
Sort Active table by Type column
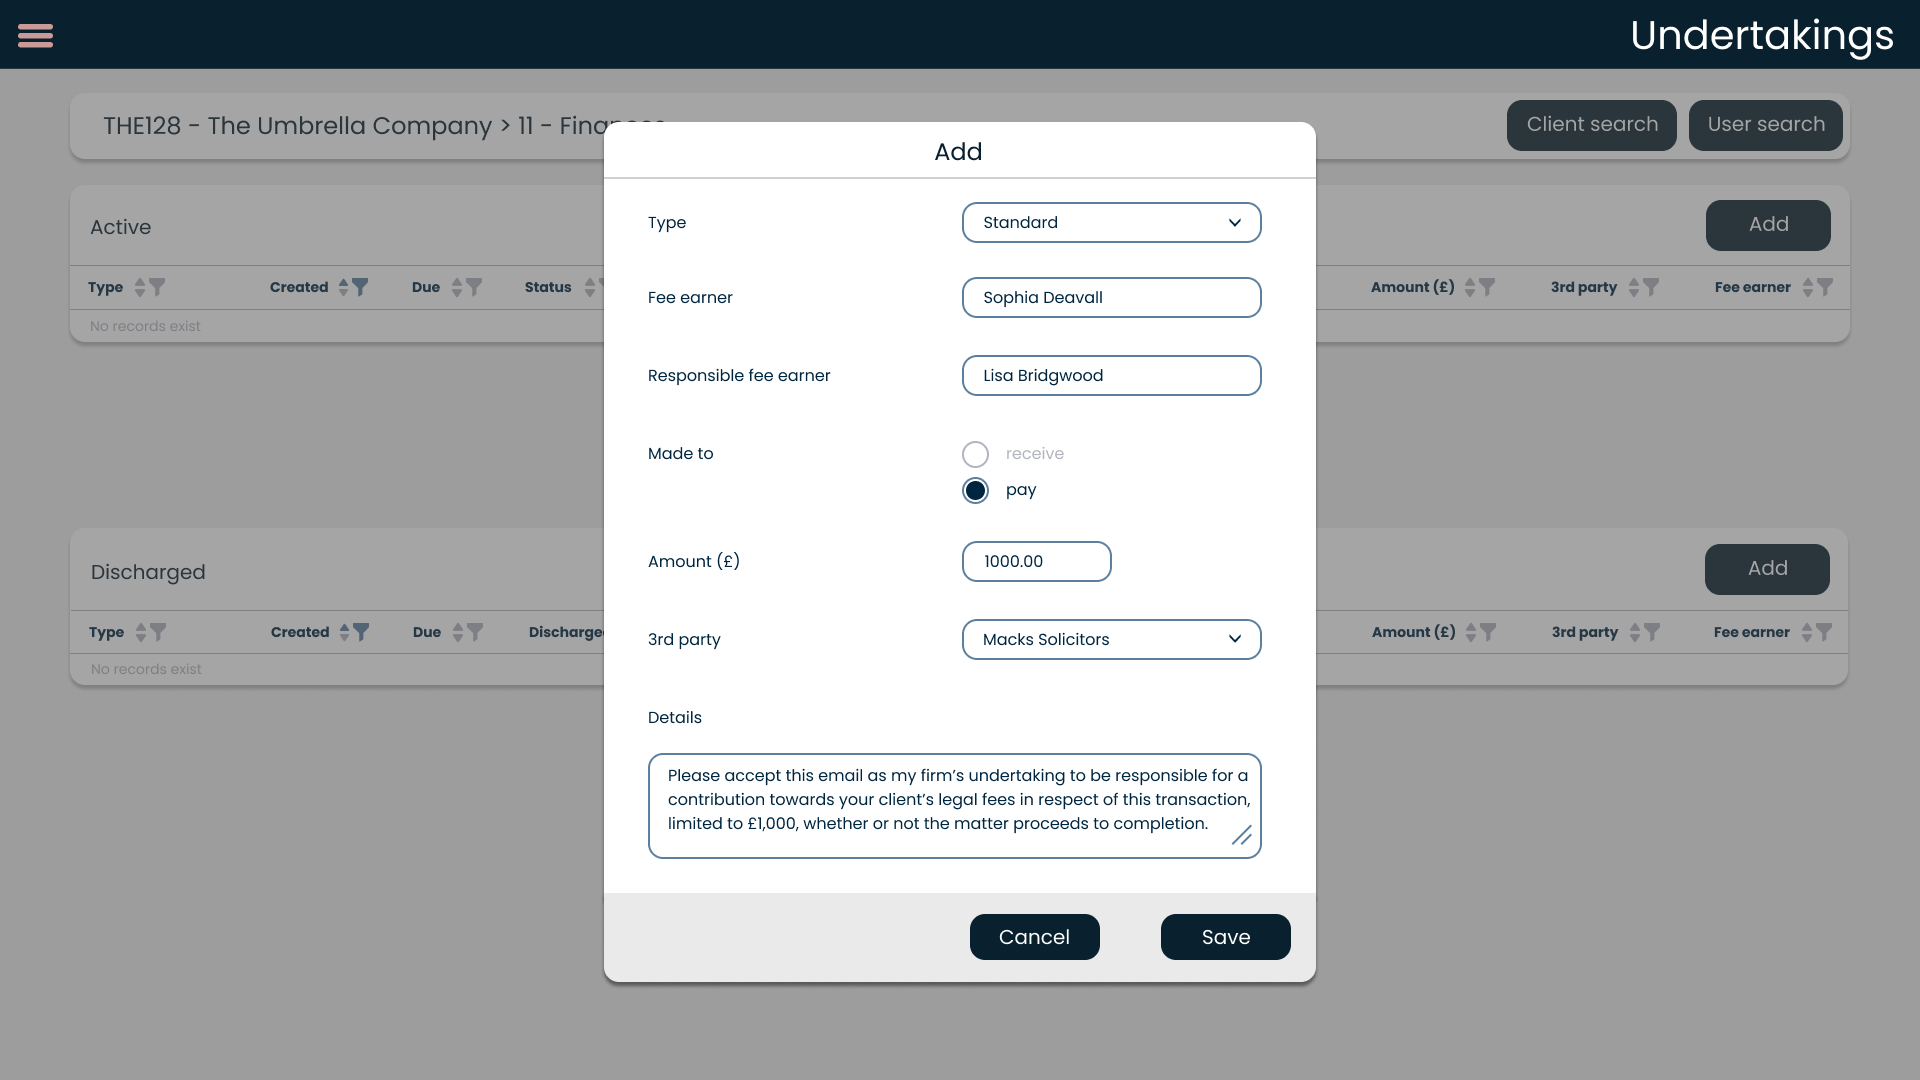tap(140, 287)
